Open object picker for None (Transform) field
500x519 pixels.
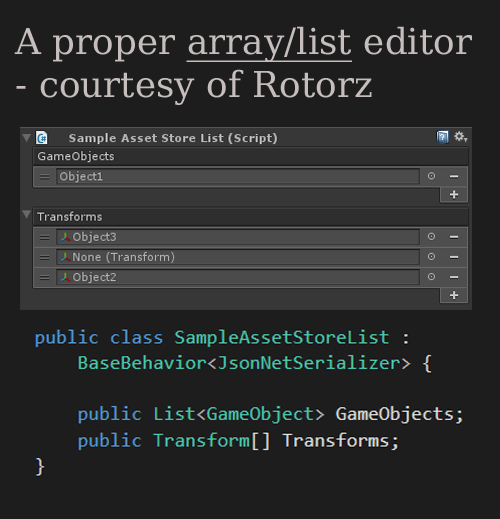pyautogui.click(x=431, y=257)
